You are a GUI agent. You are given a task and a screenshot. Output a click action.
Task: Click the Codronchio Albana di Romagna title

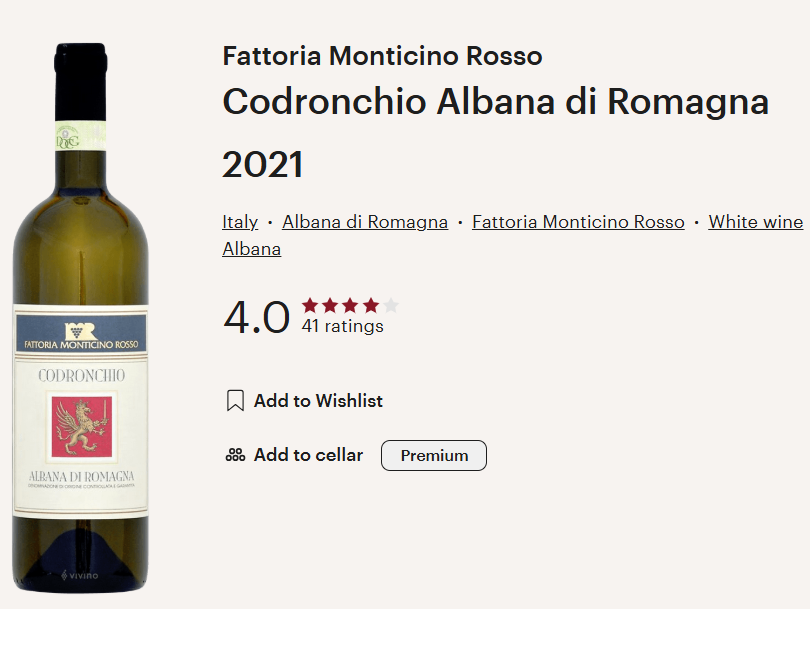pyautogui.click(x=495, y=102)
